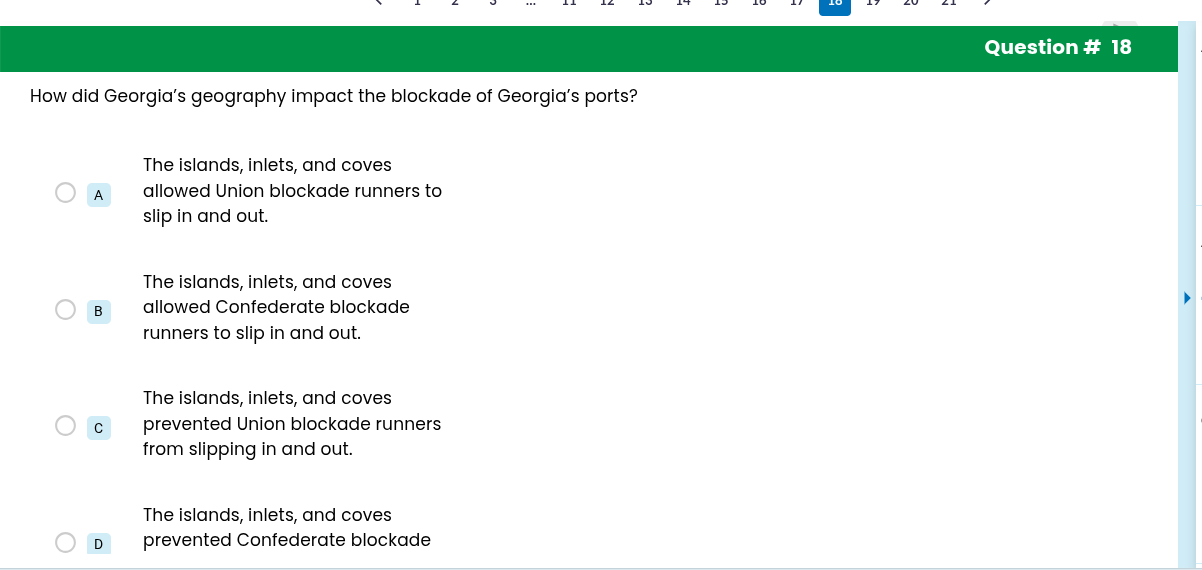Screen dimensions: 1202x570
Task: Click answer text 'prevented Confederate blockade'
Action: [287, 540]
